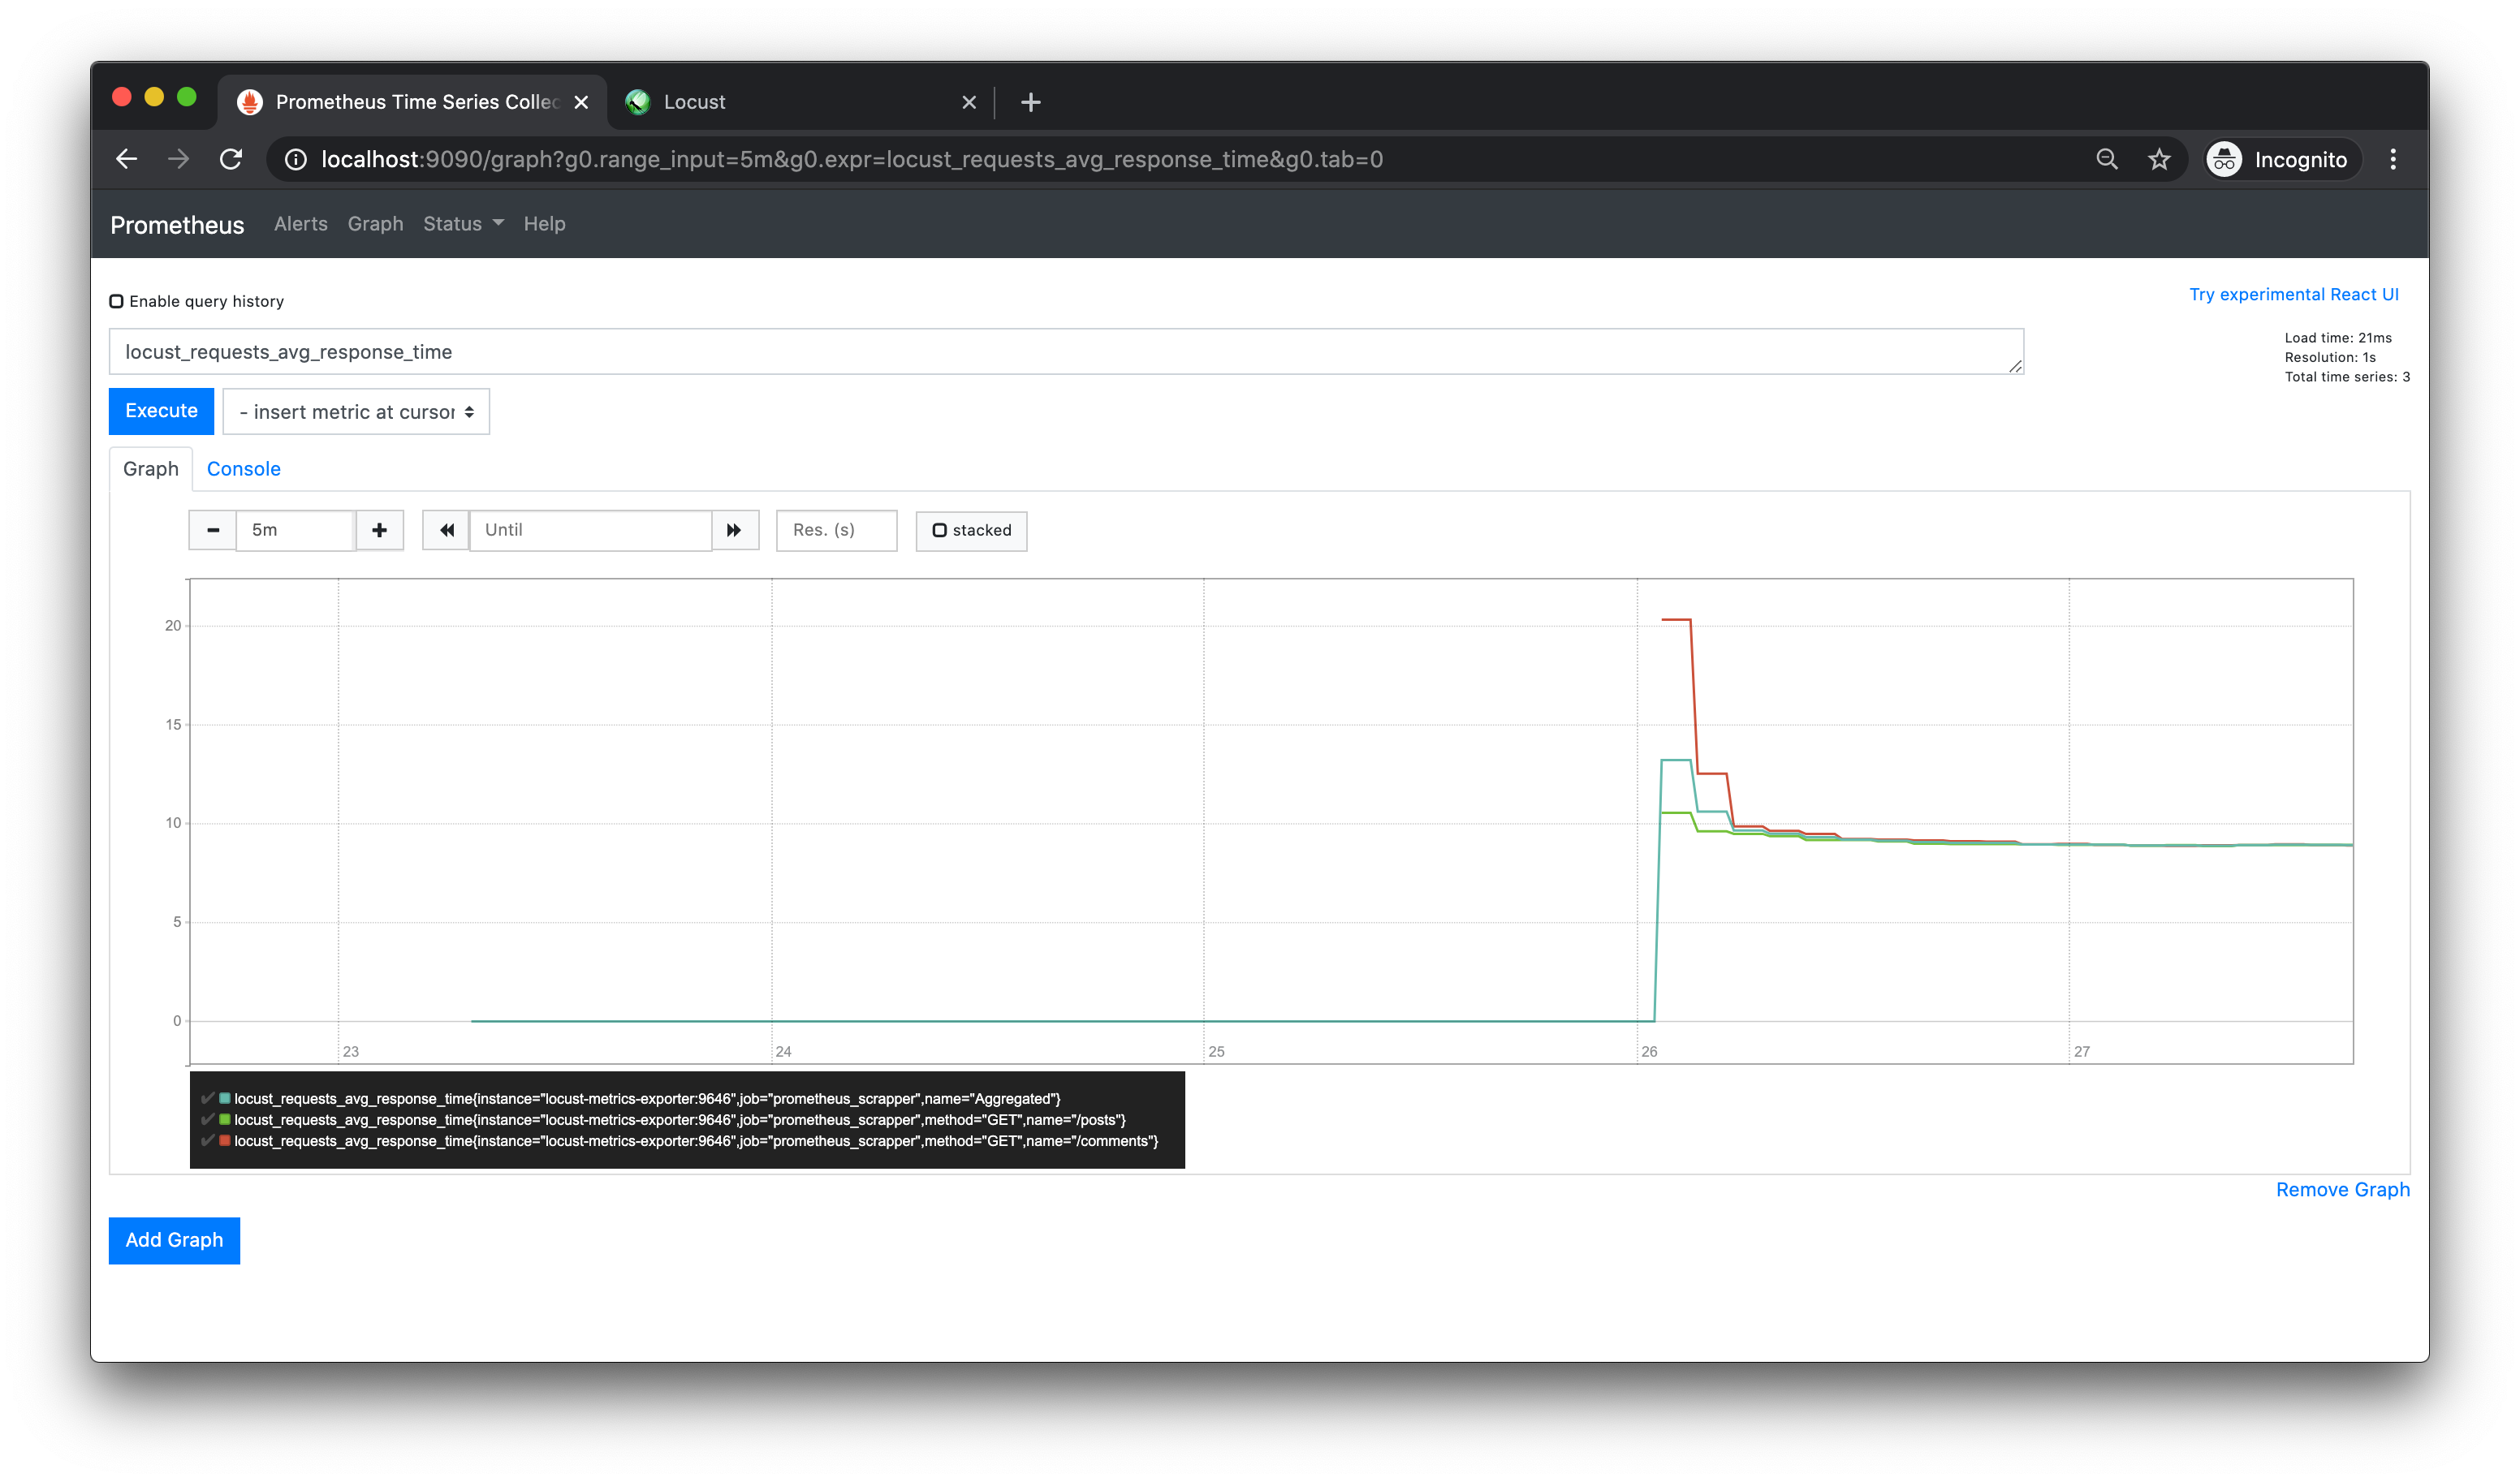The width and height of the screenshot is (2520, 1482).
Task: Open Chrome's three-dot menu
Action: coord(2393,159)
